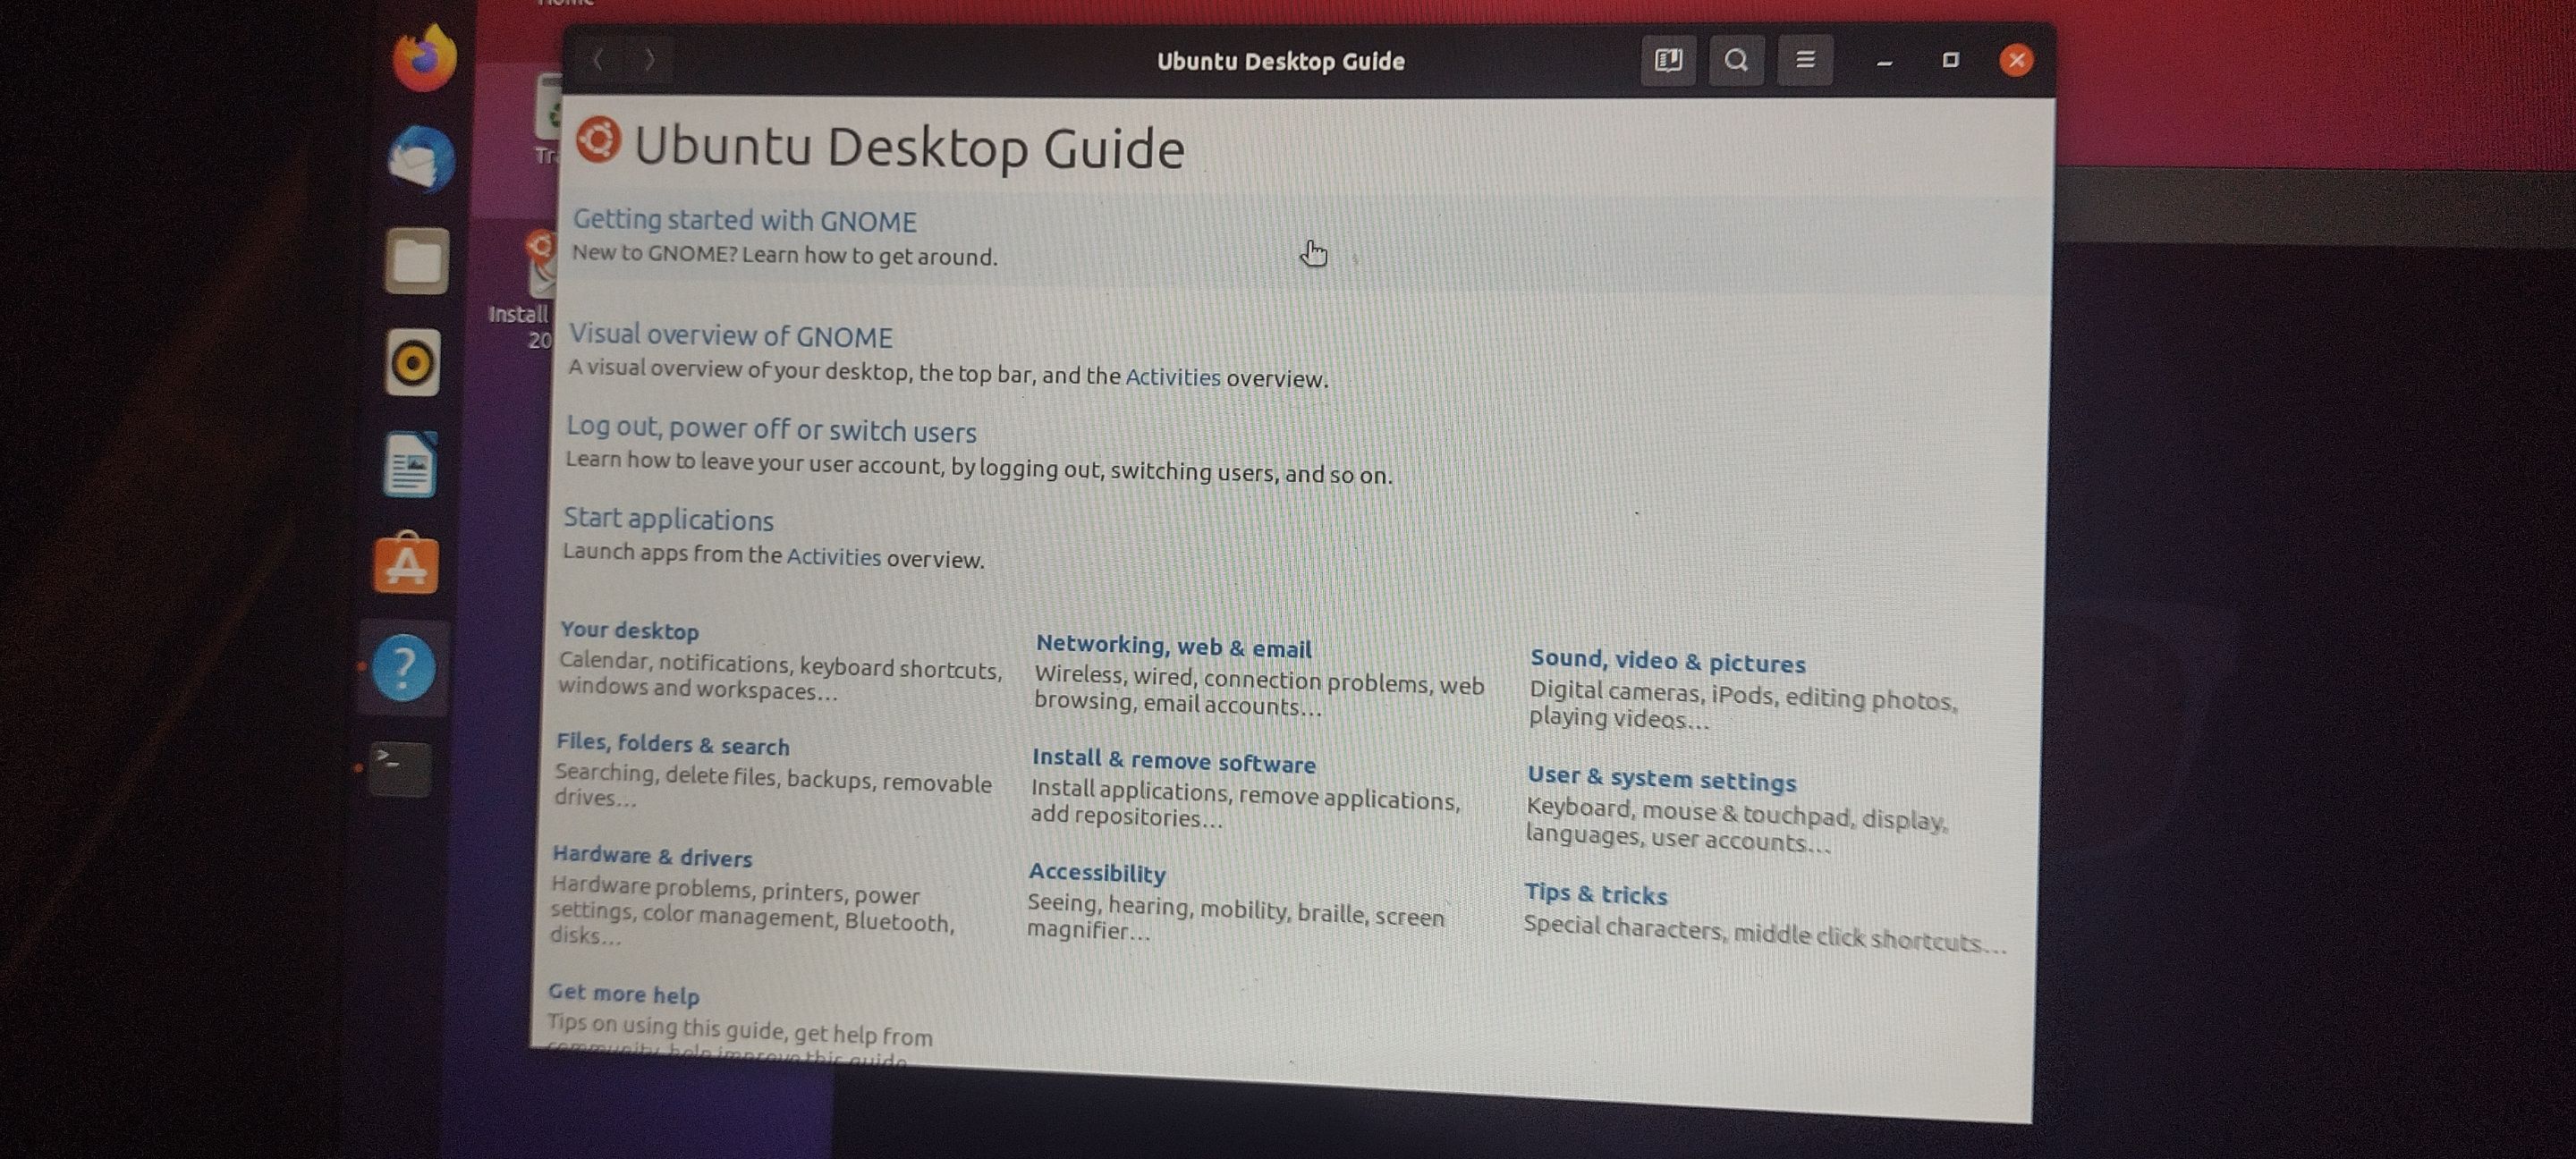
Task: Open the Accessibility help section
Action: pos(1096,873)
